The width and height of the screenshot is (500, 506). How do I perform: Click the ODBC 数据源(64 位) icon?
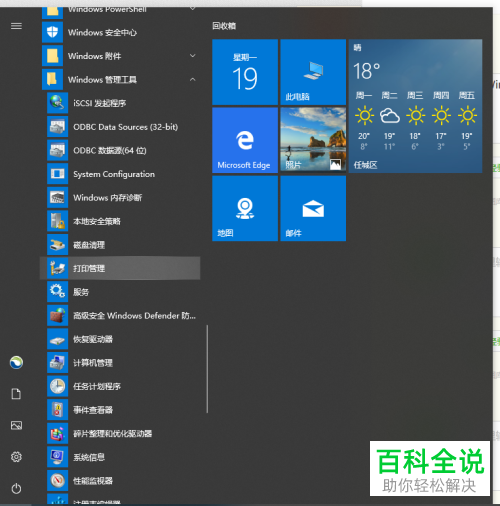(58, 150)
